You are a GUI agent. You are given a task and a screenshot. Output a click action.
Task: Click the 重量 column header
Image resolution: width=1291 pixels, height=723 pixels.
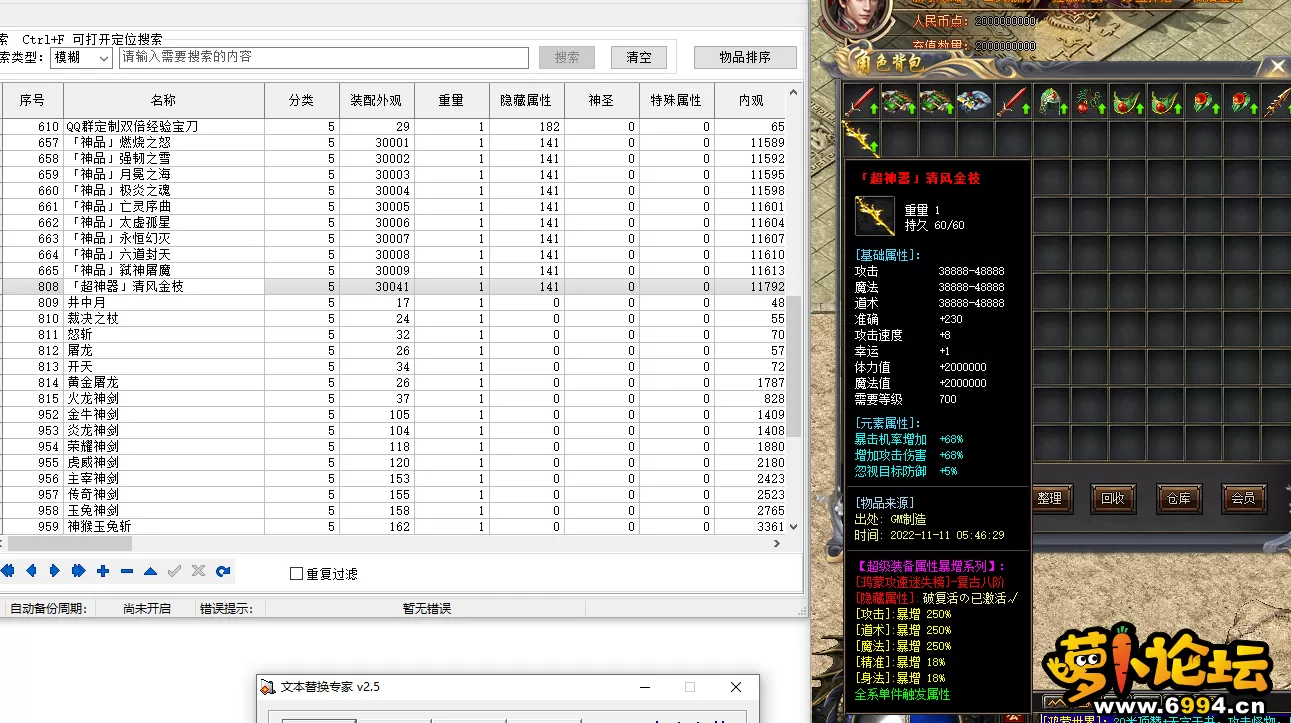point(452,101)
